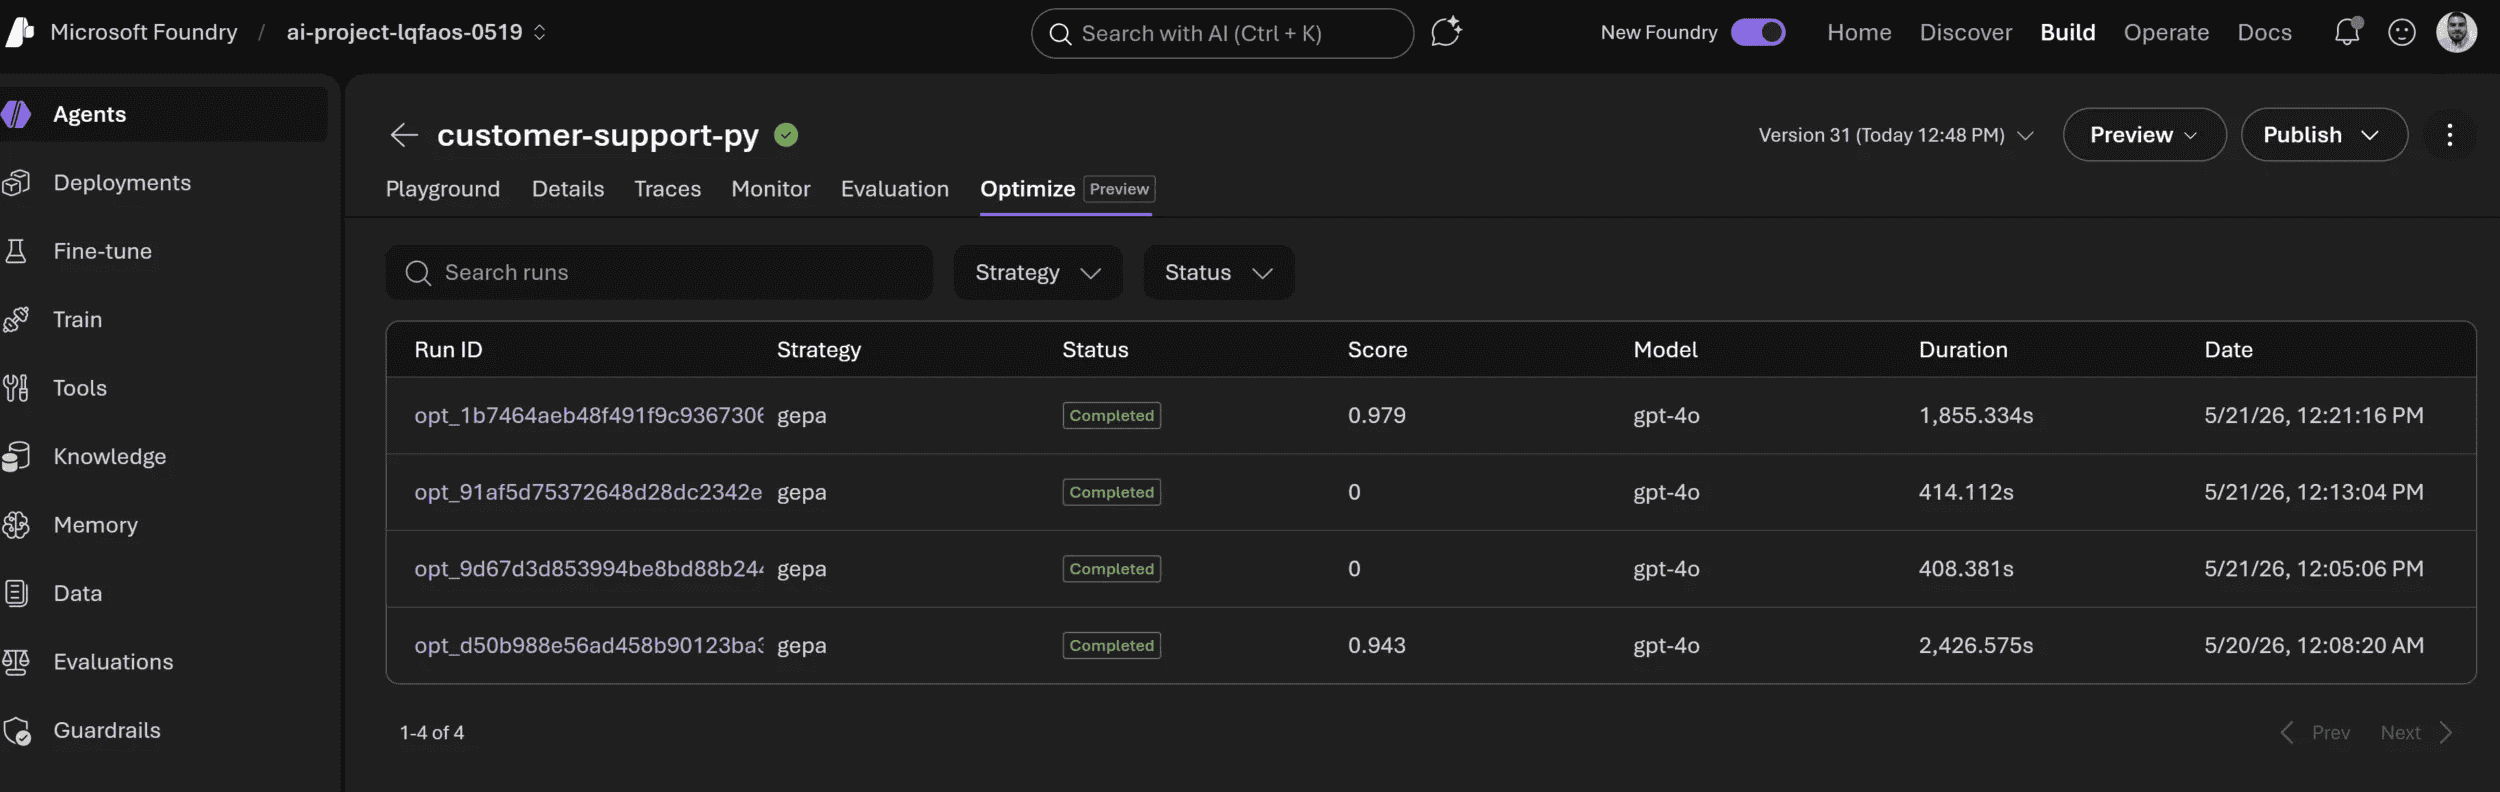Switch to the Evaluation tab
The image size is (2500, 792).
(x=895, y=189)
